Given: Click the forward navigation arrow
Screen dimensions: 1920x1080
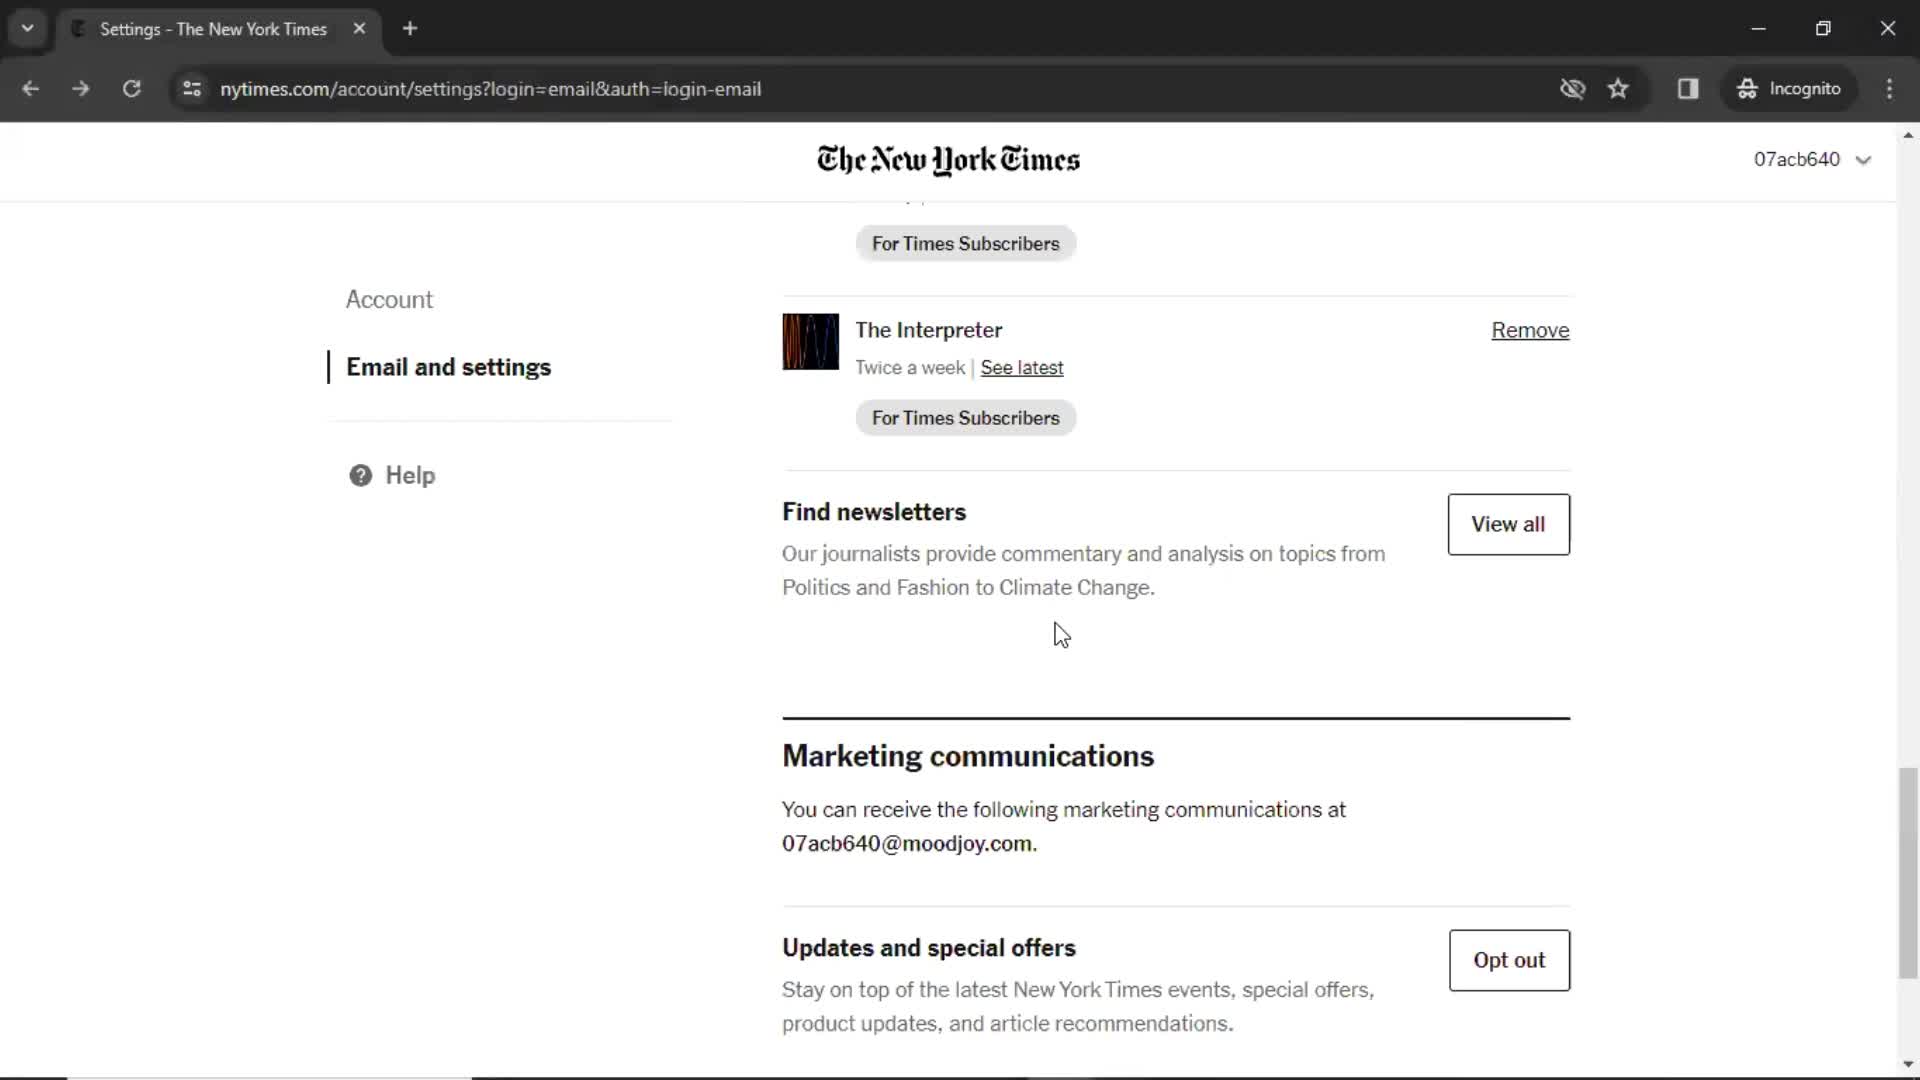Looking at the screenshot, I should [x=80, y=88].
